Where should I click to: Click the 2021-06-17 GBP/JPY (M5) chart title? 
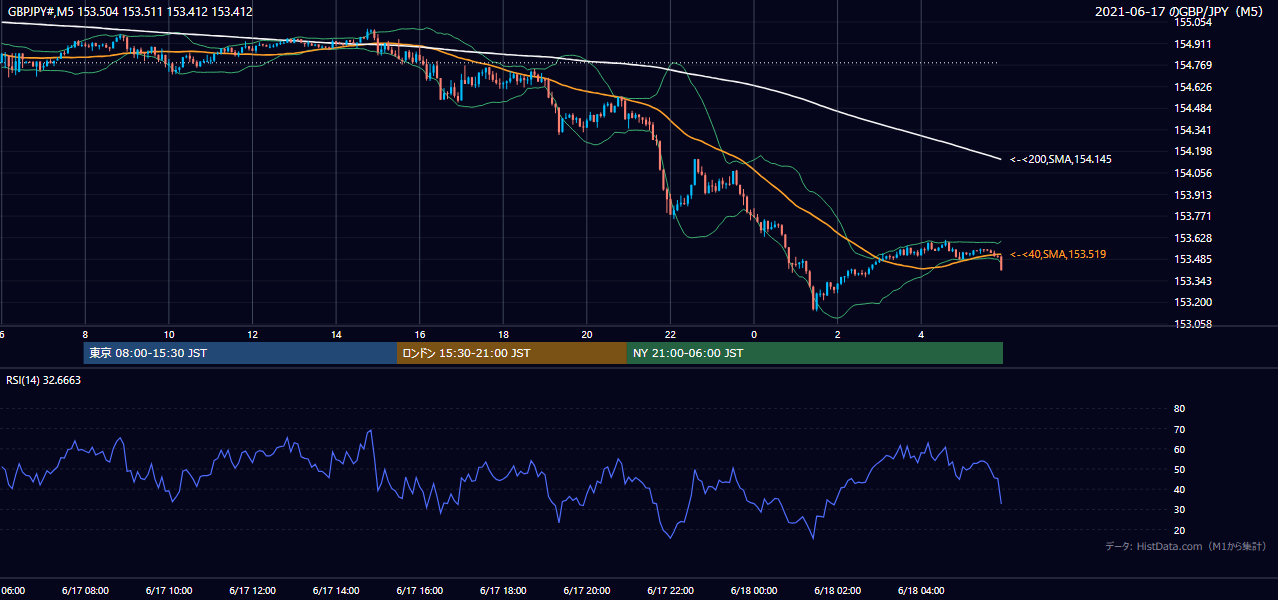click(x=1181, y=12)
